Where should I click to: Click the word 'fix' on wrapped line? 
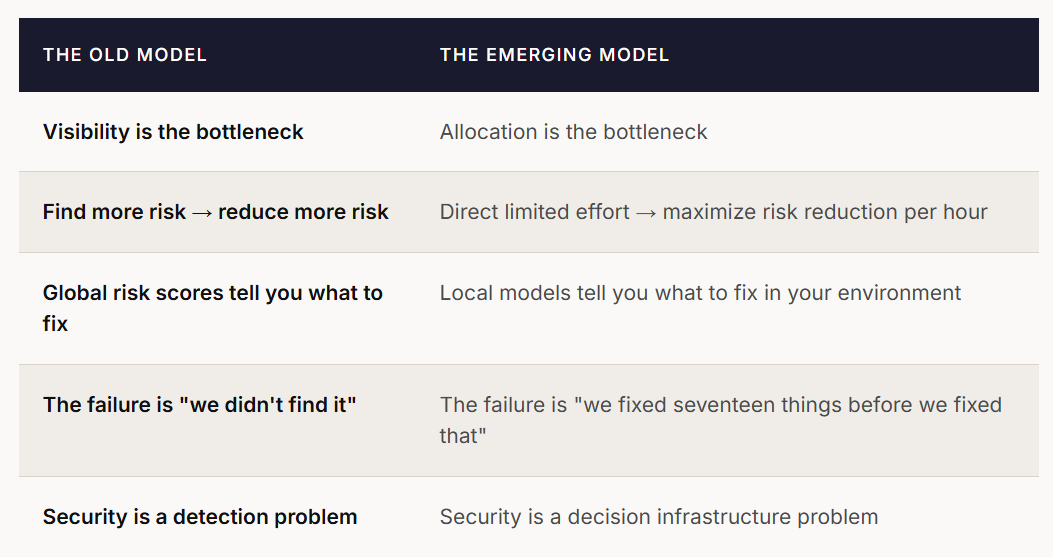click(x=55, y=324)
